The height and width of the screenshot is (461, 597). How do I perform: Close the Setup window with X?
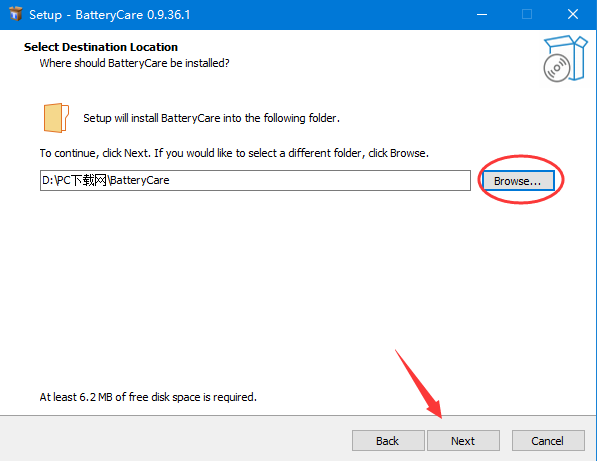coord(573,14)
